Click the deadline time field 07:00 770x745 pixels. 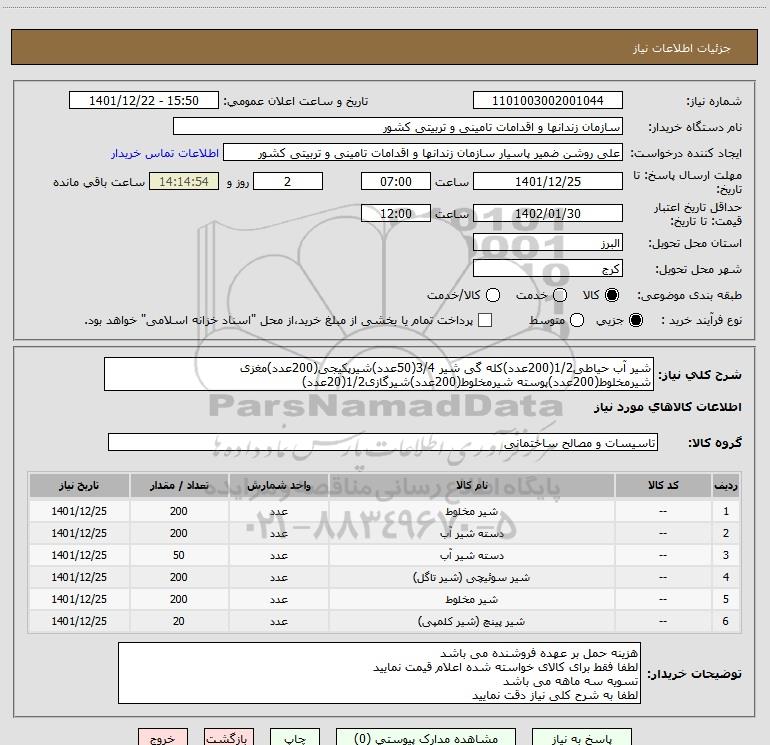pyautogui.click(x=396, y=181)
